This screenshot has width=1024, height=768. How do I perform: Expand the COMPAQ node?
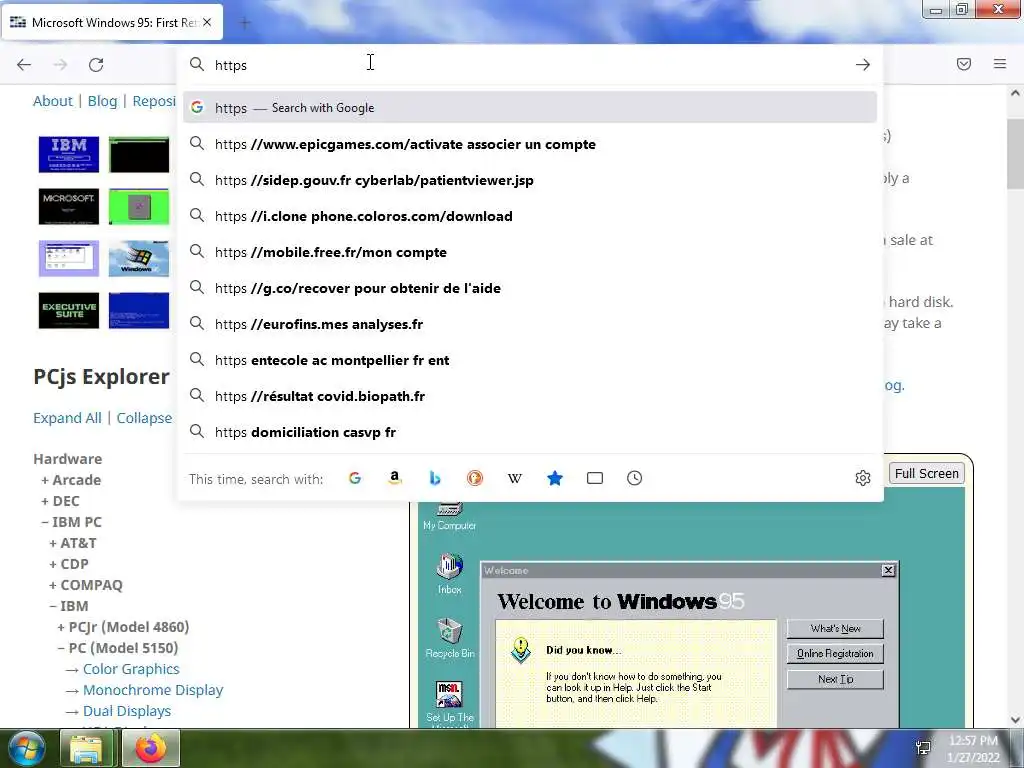(86, 584)
